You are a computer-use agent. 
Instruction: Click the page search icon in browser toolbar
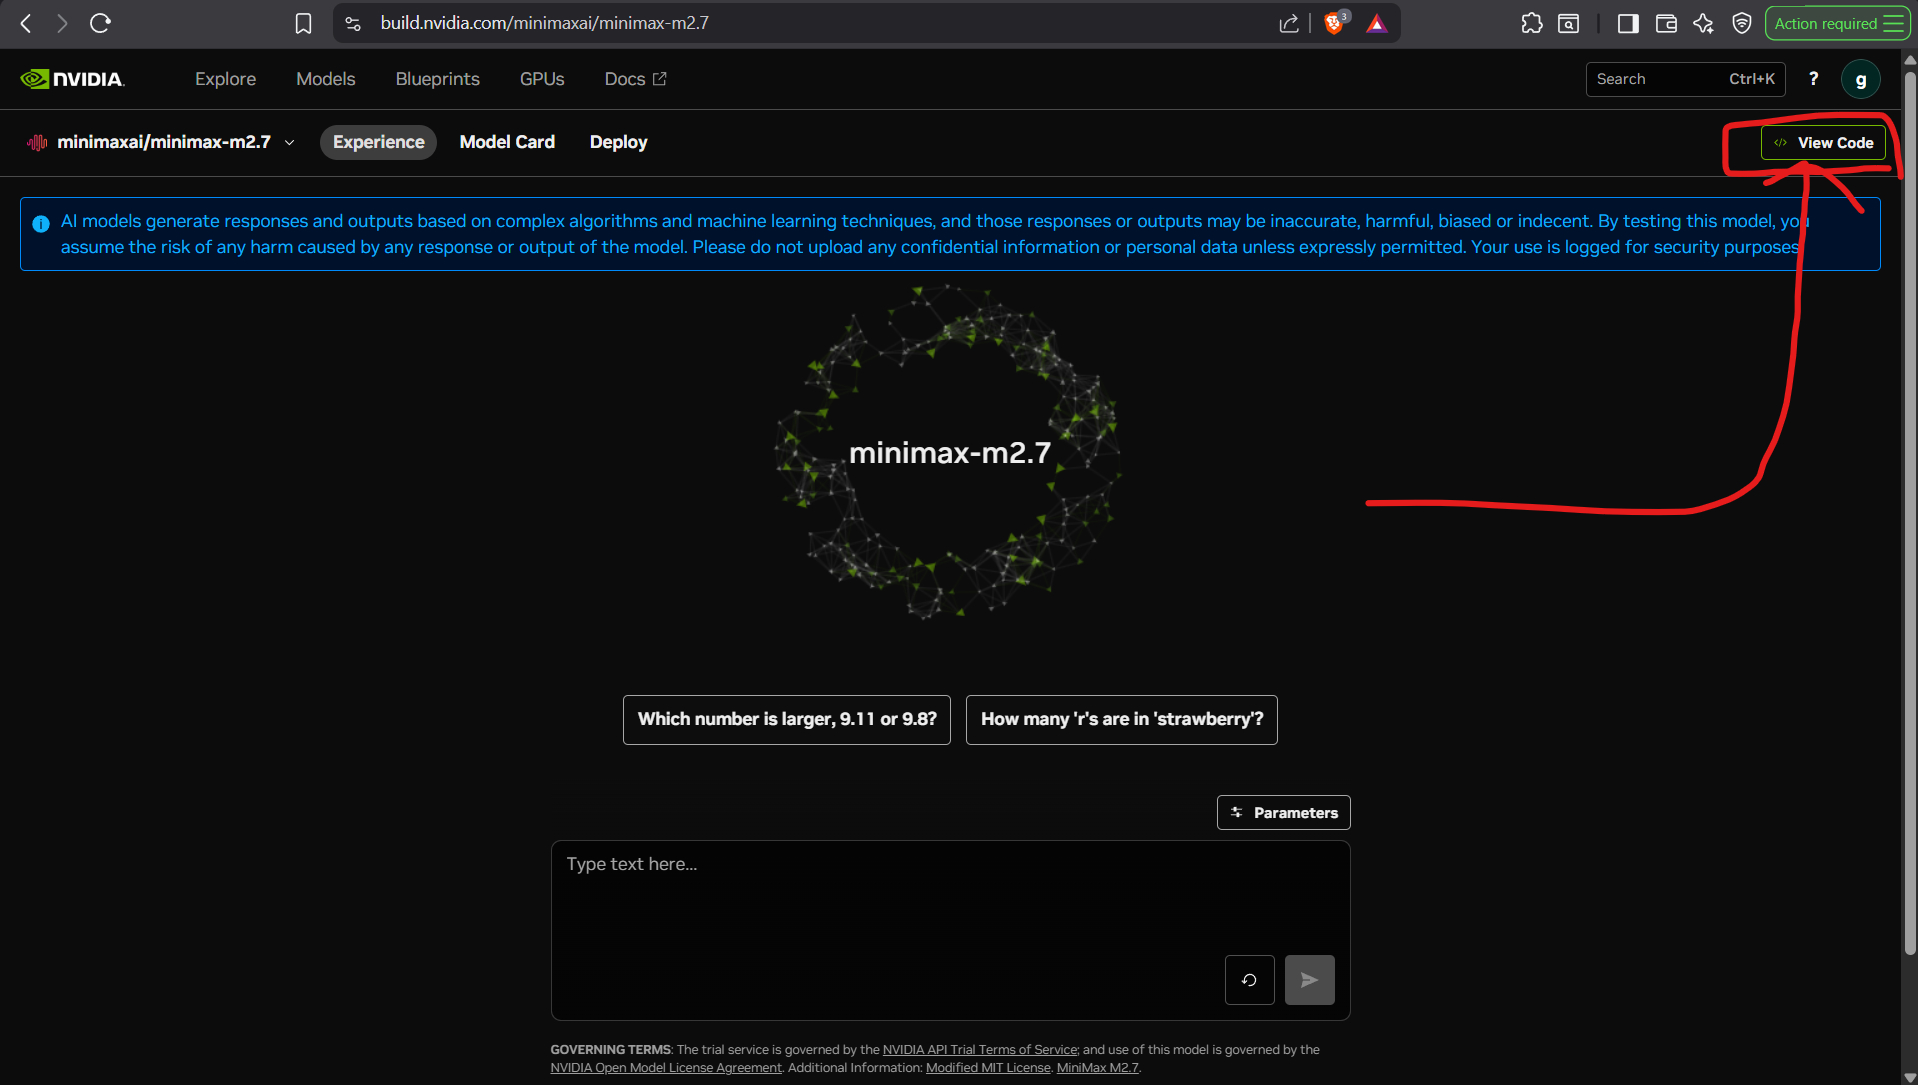[x=1569, y=23]
